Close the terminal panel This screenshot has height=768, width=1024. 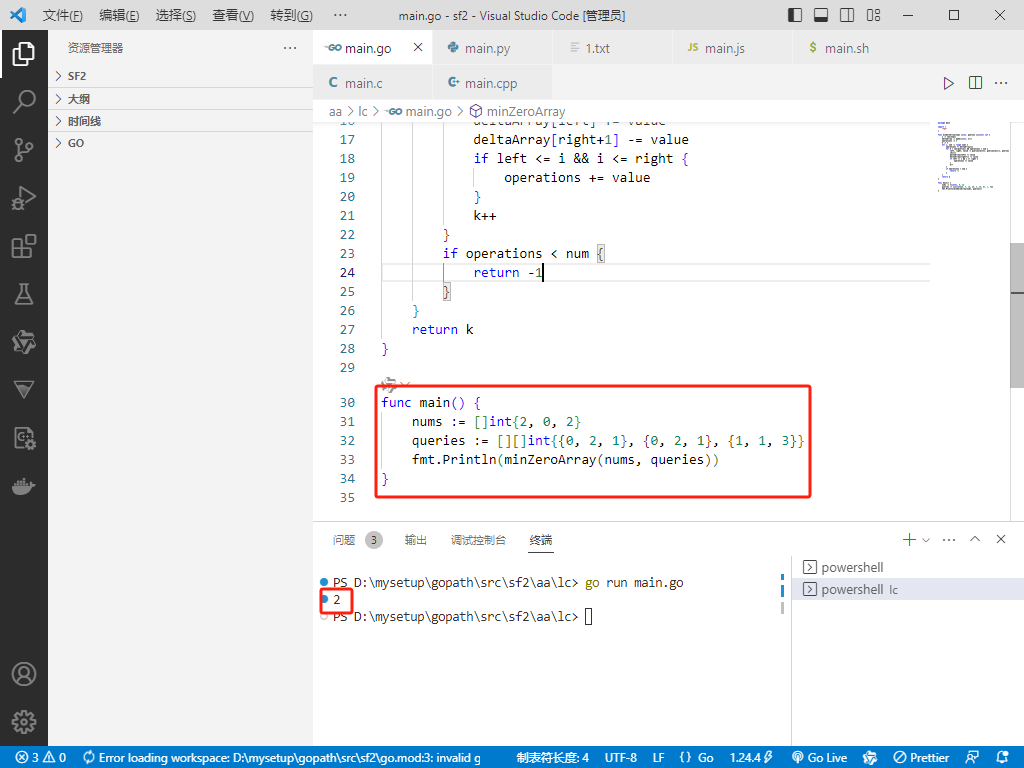1000,539
